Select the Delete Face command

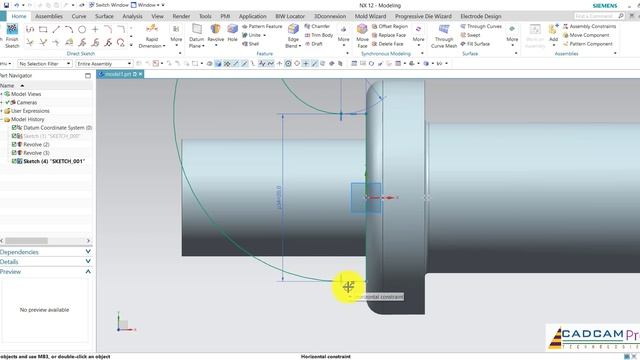coord(387,44)
